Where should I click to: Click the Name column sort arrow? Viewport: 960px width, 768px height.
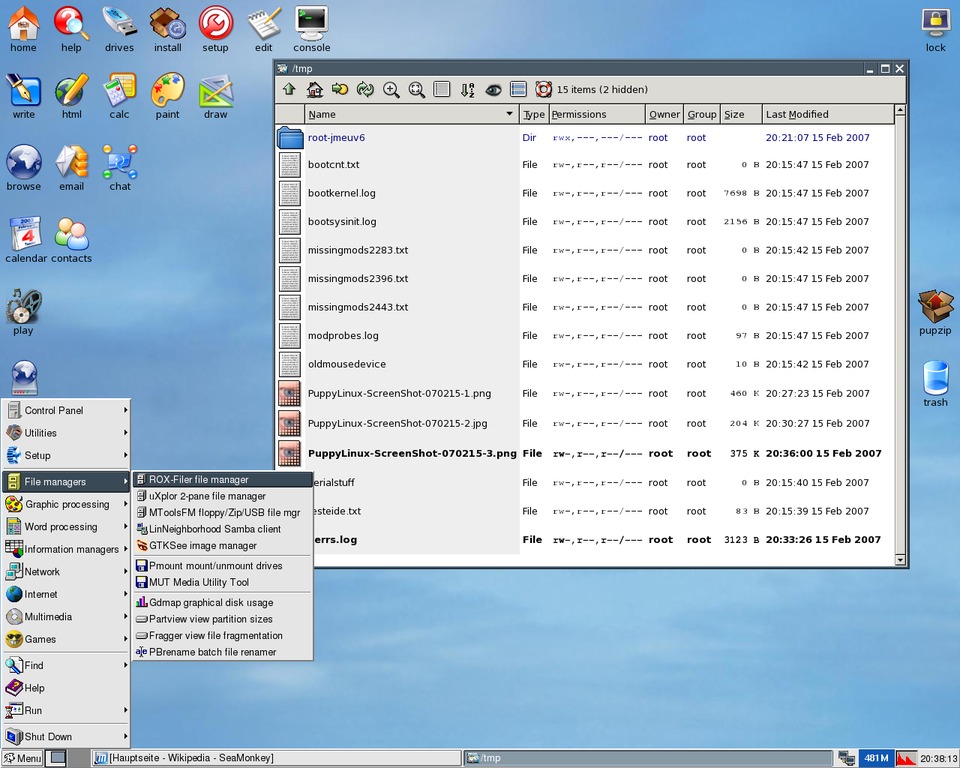510,115
